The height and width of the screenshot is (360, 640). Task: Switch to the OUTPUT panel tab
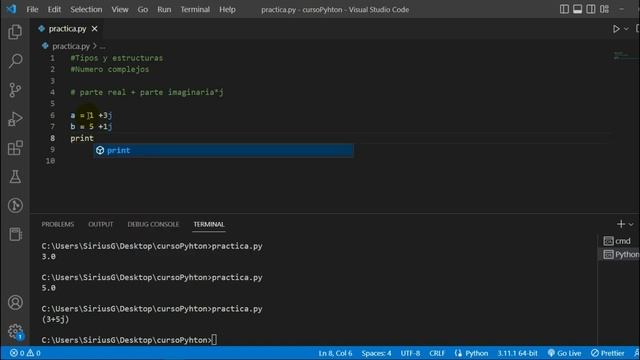(101, 224)
